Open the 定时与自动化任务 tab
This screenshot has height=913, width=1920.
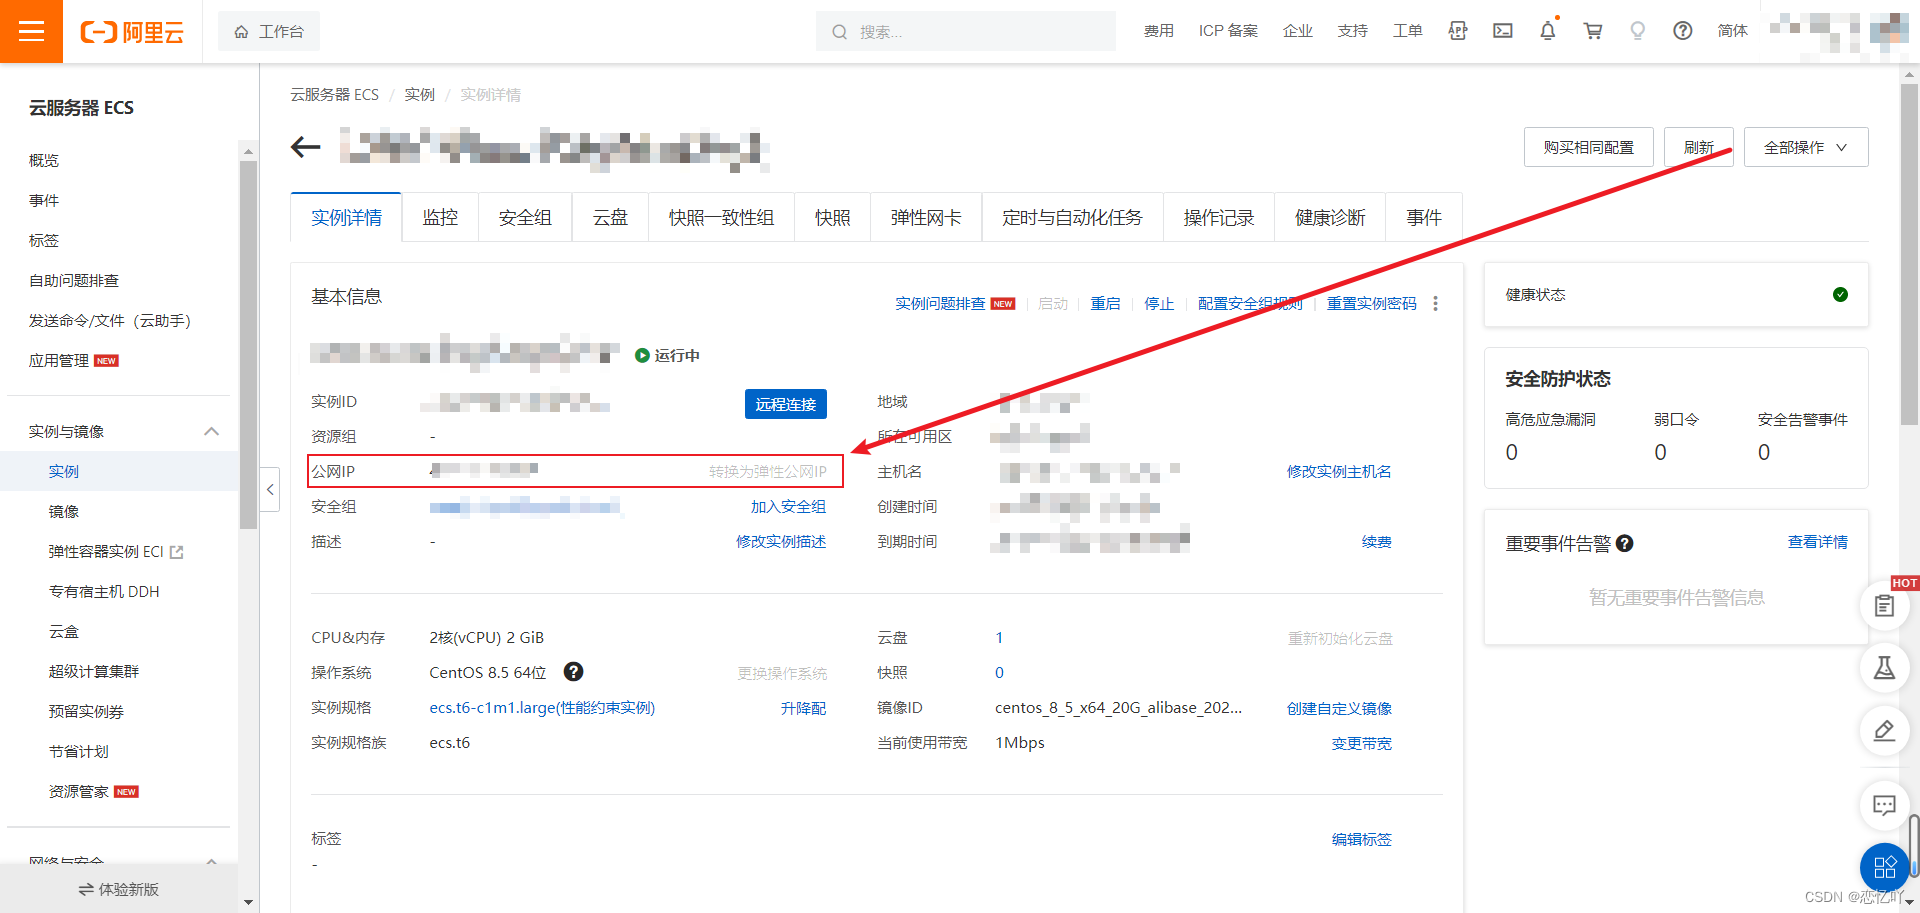pyautogui.click(x=1072, y=217)
